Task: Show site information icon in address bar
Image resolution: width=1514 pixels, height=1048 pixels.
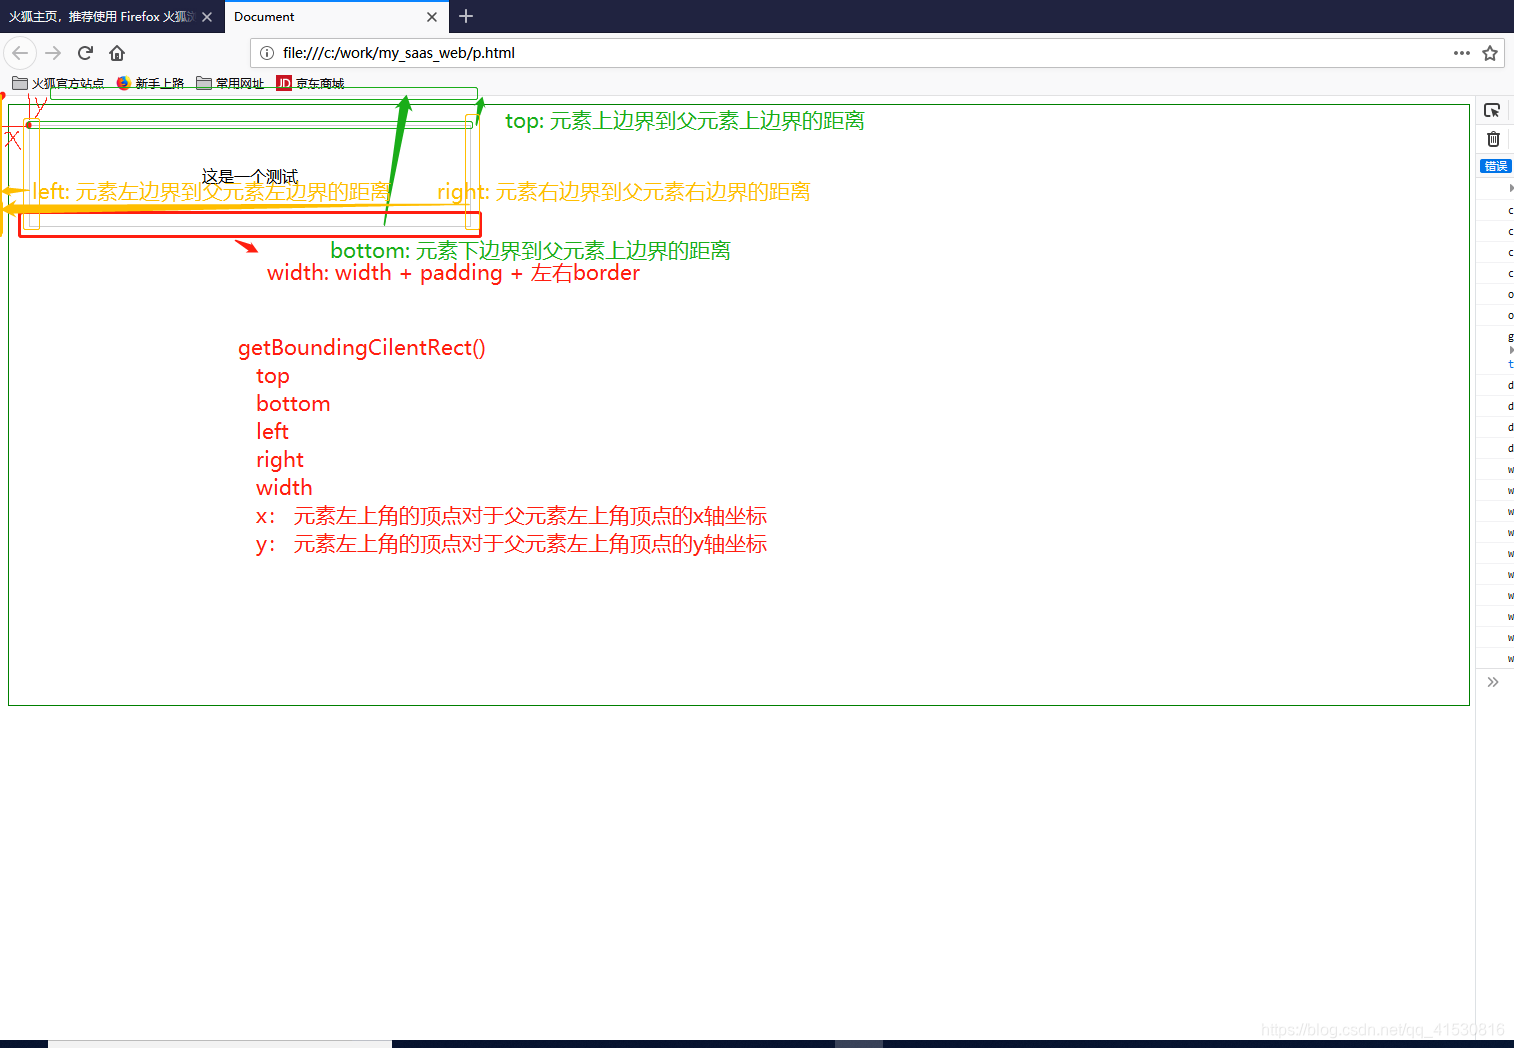Action: 267,53
